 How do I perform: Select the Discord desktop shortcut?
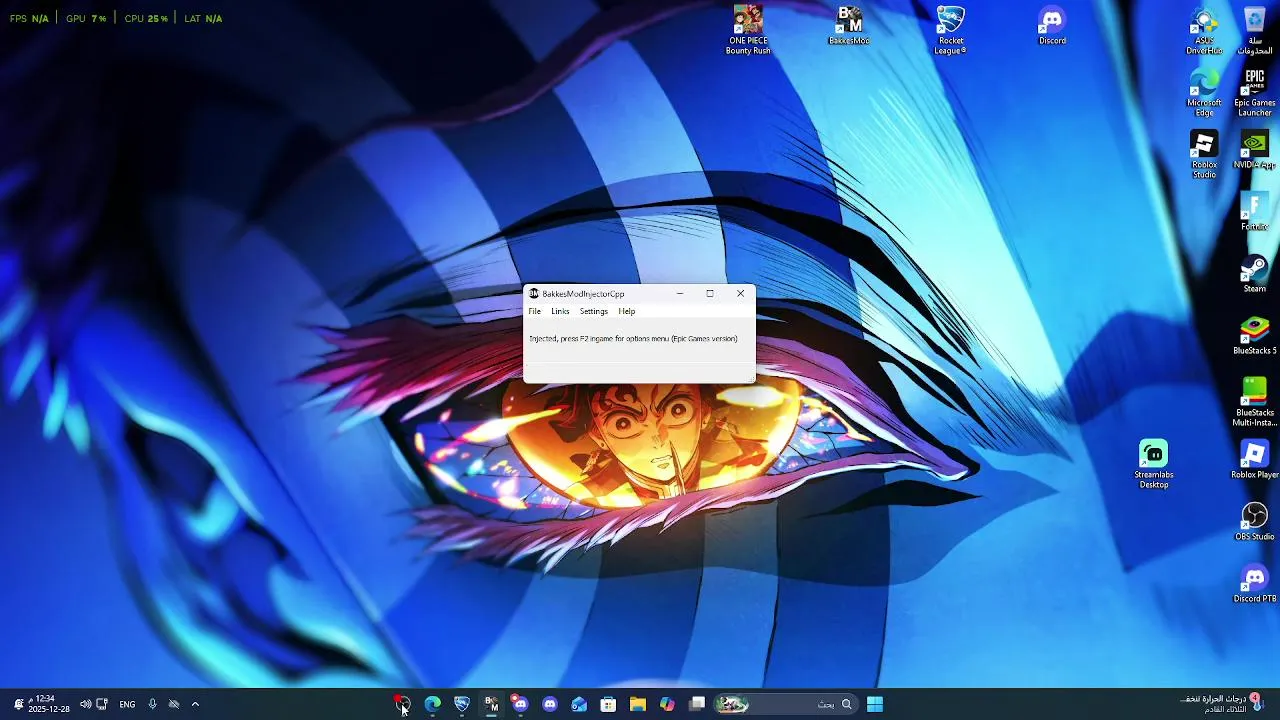(x=1052, y=26)
